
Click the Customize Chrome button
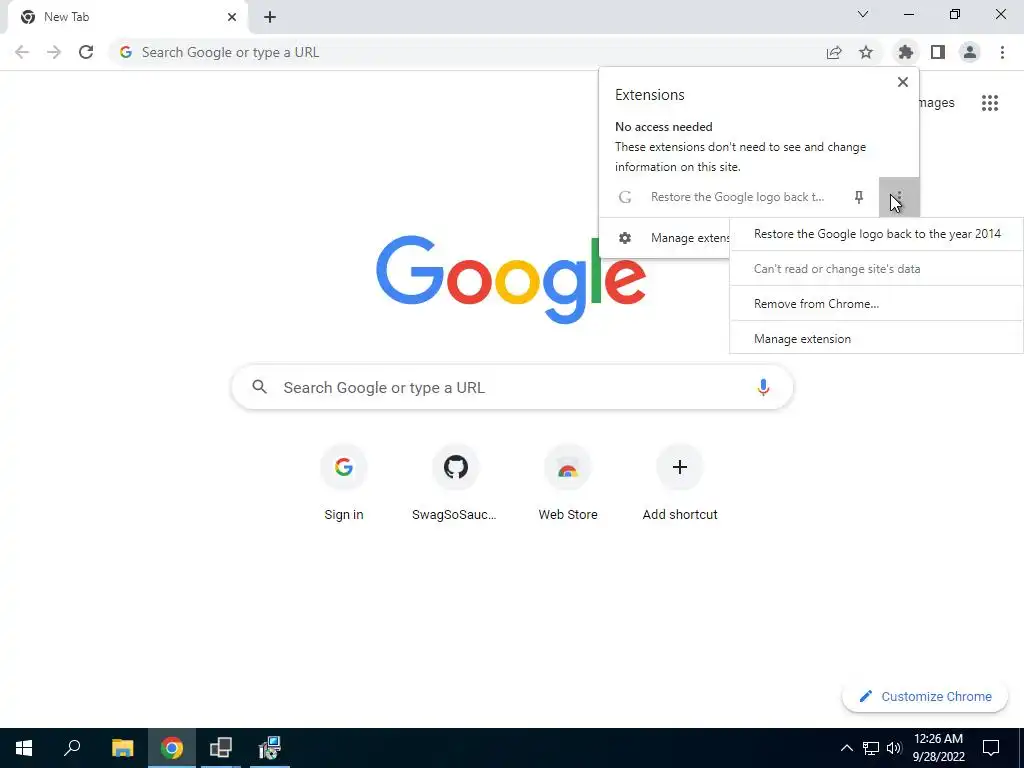[x=925, y=696]
